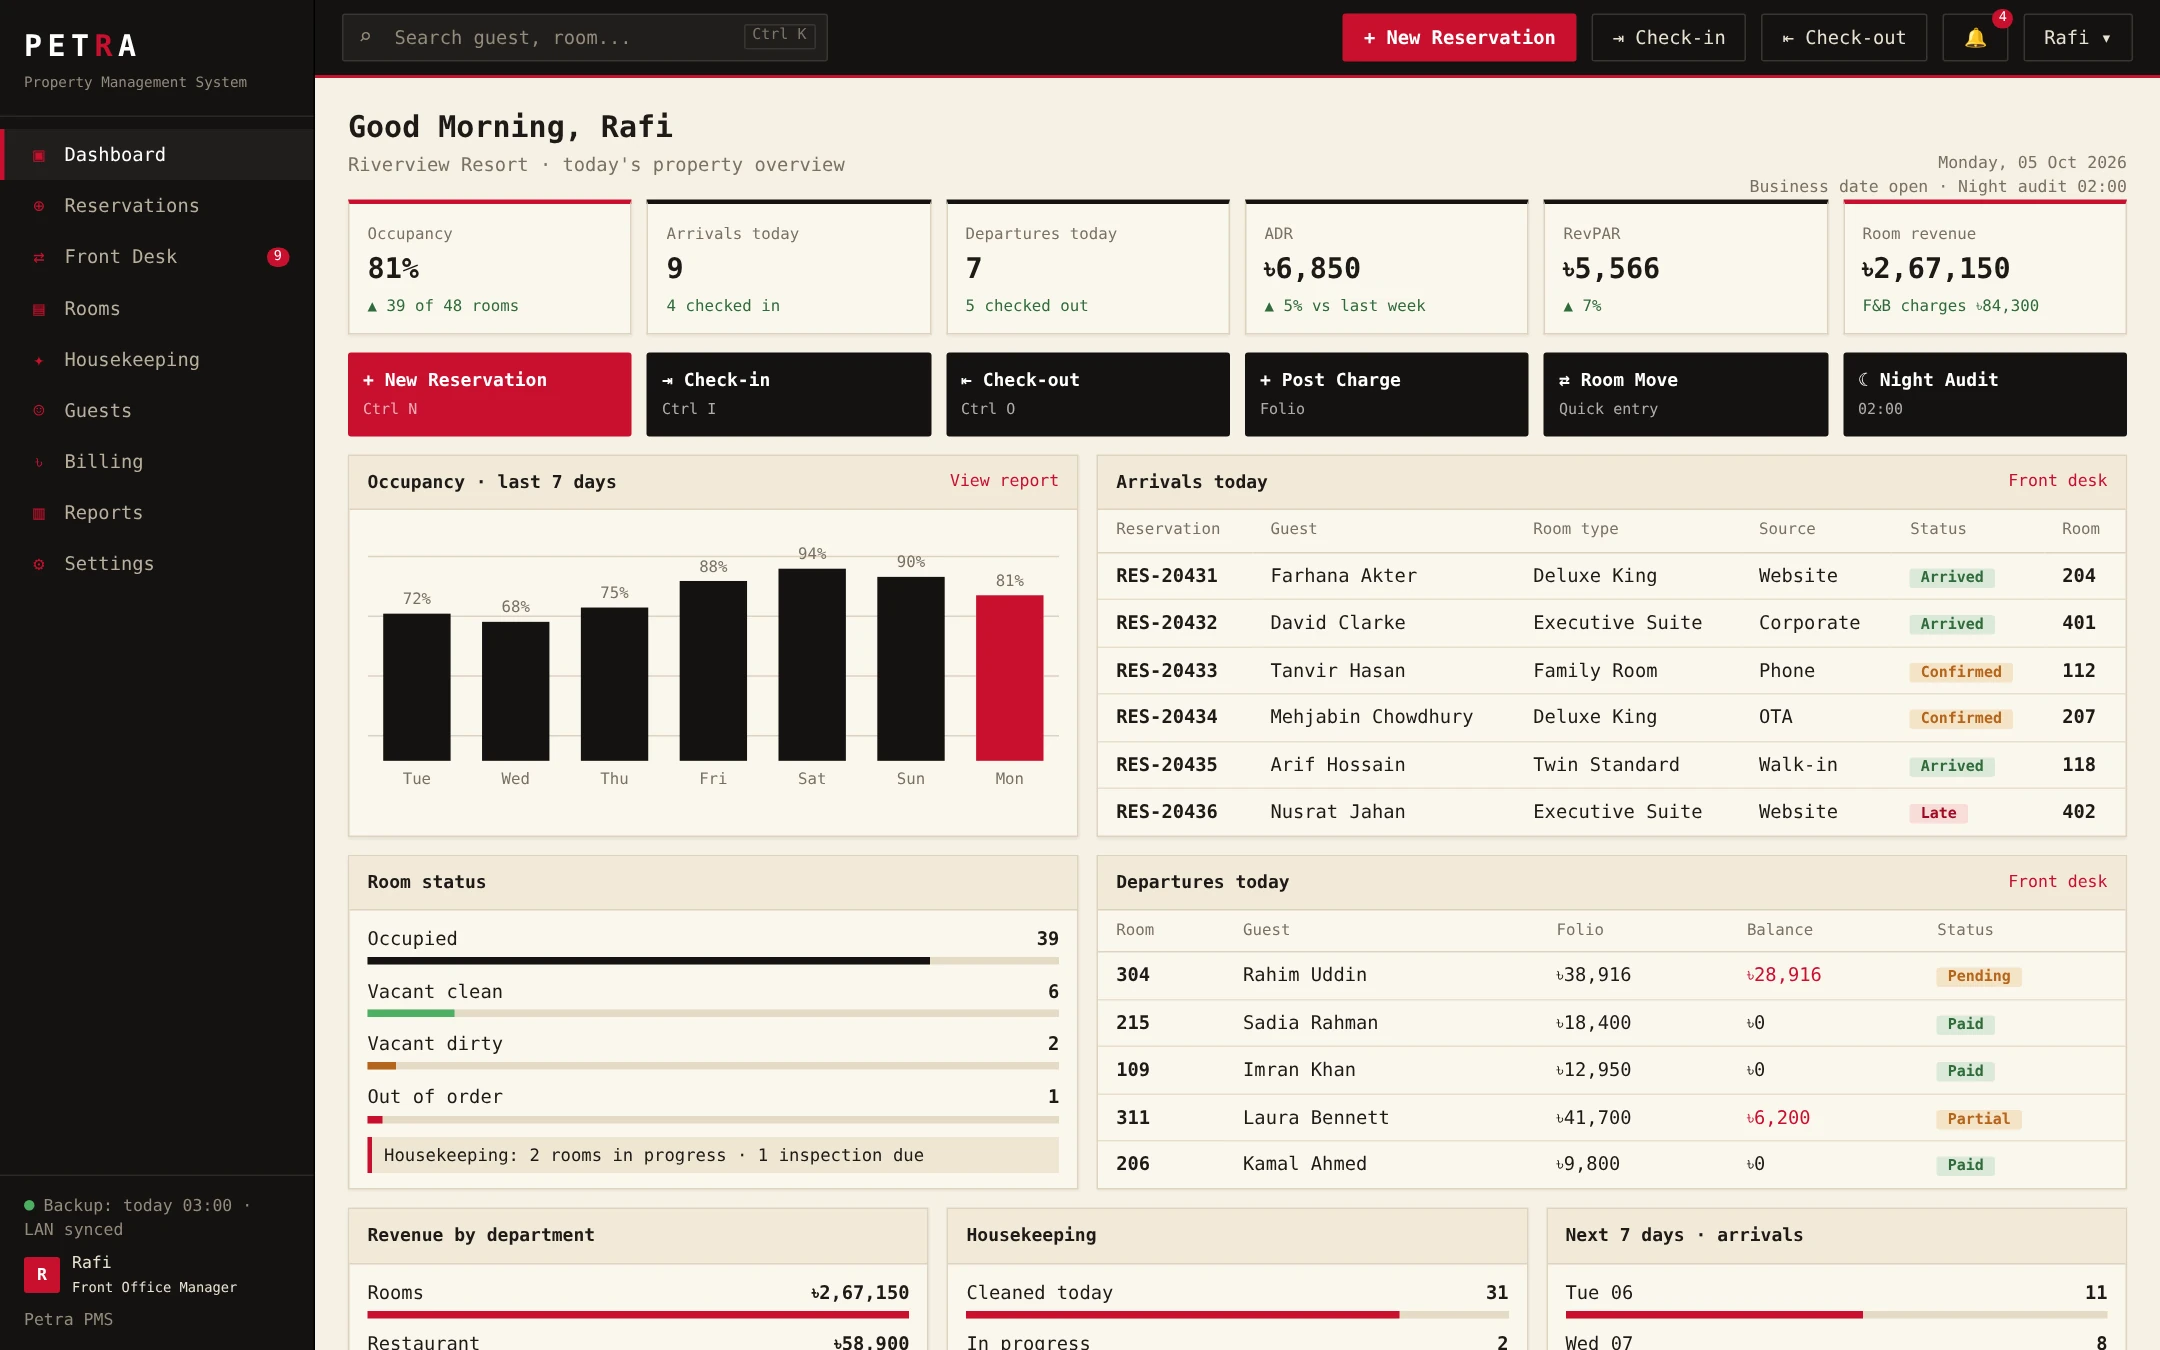The height and width of the screenshot is (1350, 2160).
Task: Click the Settings sidebar icon
Action: tap(39, 564)
